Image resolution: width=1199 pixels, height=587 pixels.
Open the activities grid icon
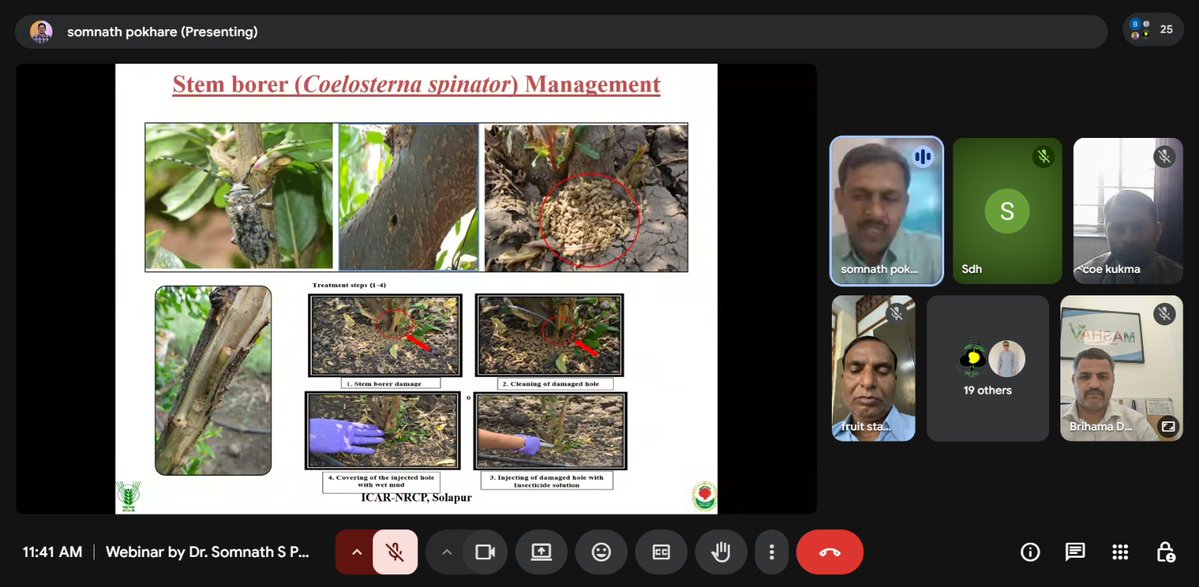[x=1120, y=552]
